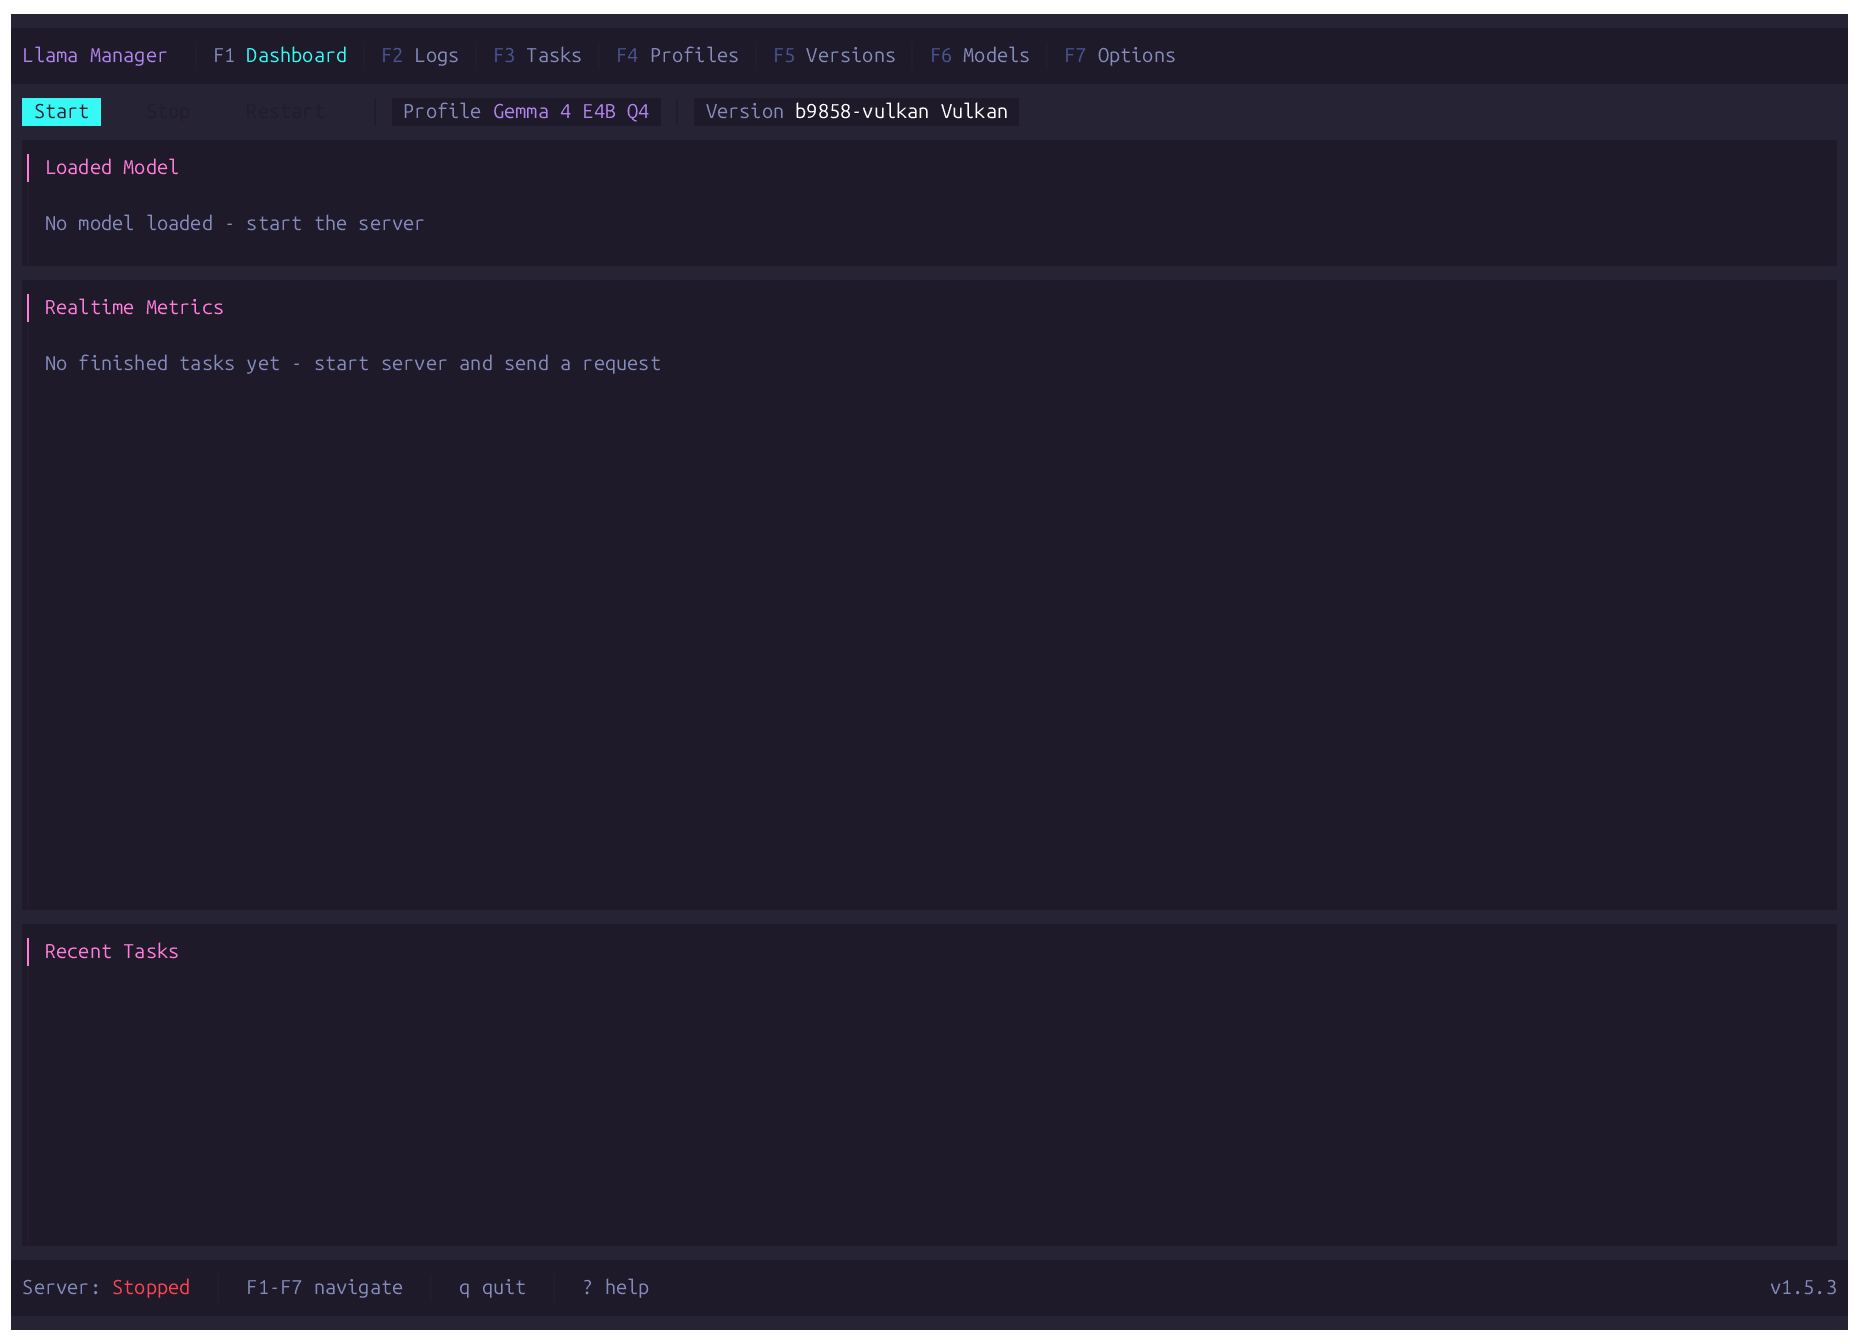
Task: Click the Llama Manager title
Action: coord(95,56)
